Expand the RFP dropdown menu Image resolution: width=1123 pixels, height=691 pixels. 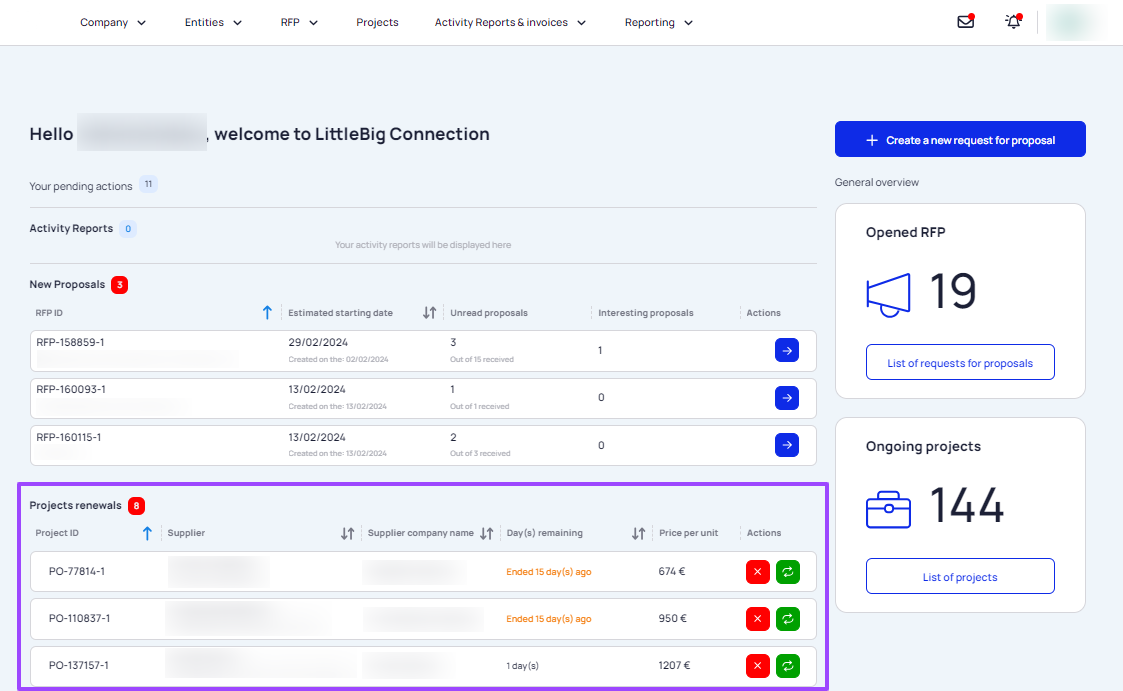pos(299,22)
